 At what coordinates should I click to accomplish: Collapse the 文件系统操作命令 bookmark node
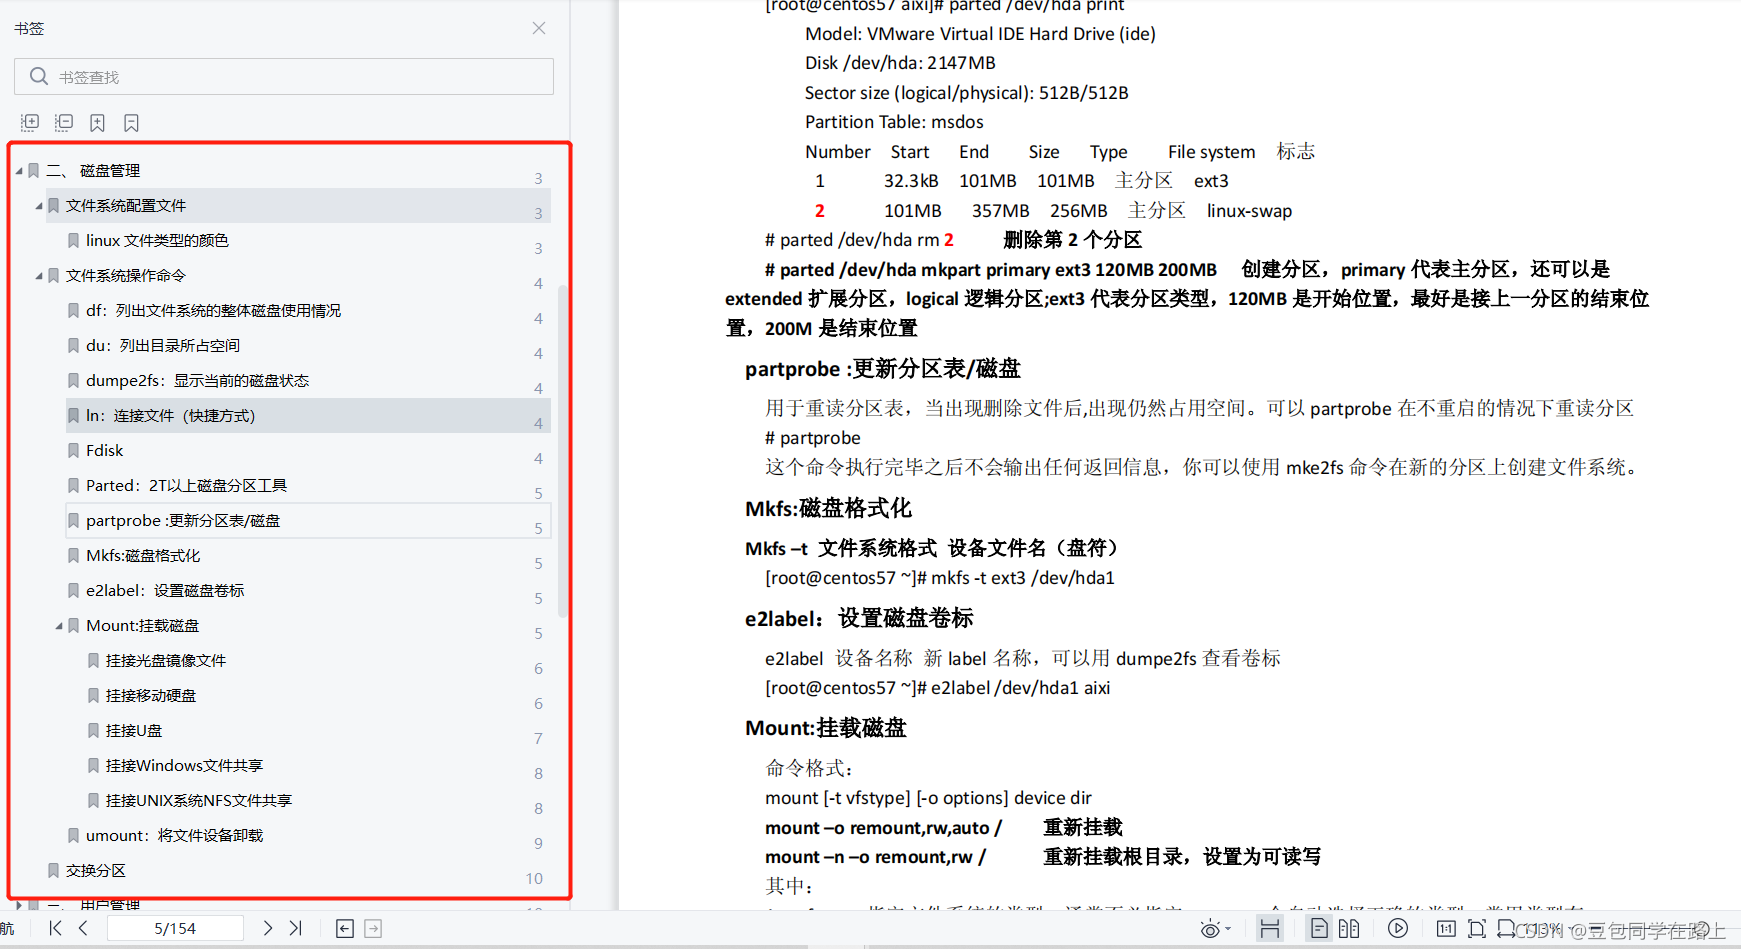[x=39, y=276]
